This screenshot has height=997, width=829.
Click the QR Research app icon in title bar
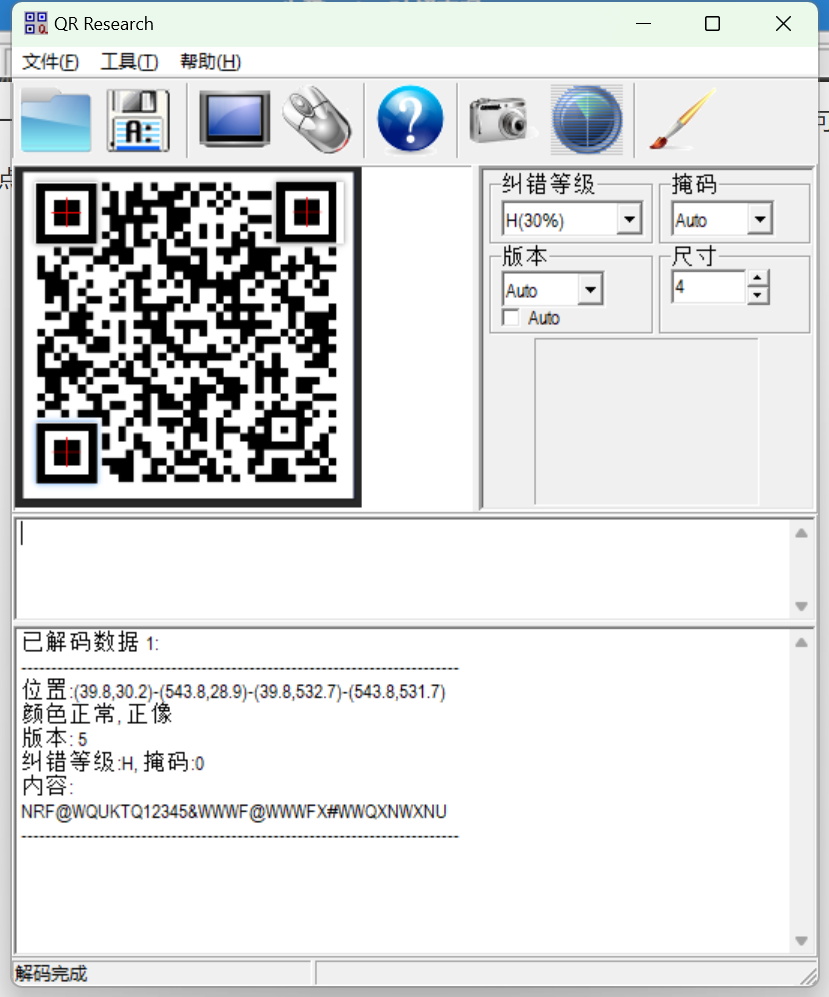(36, 24)
